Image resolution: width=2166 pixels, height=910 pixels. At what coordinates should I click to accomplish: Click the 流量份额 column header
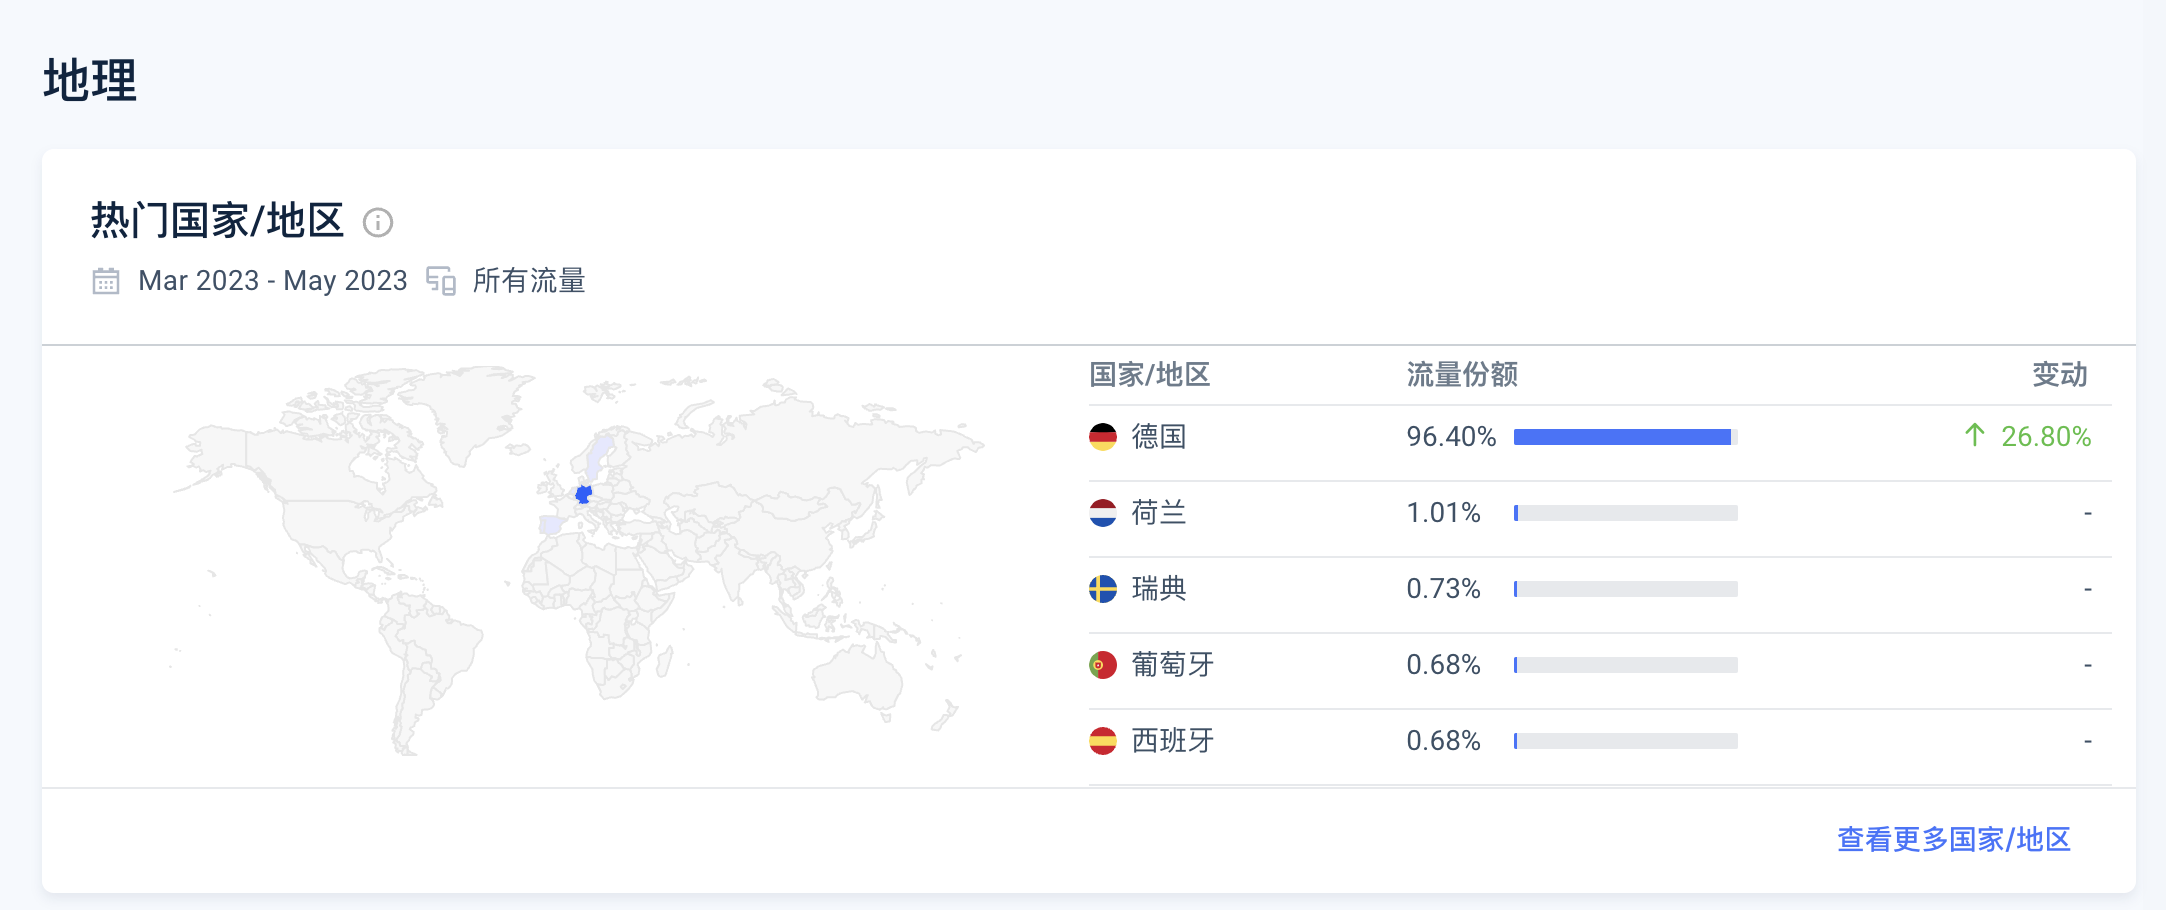pyautogui.click(x=1461, y=375)
